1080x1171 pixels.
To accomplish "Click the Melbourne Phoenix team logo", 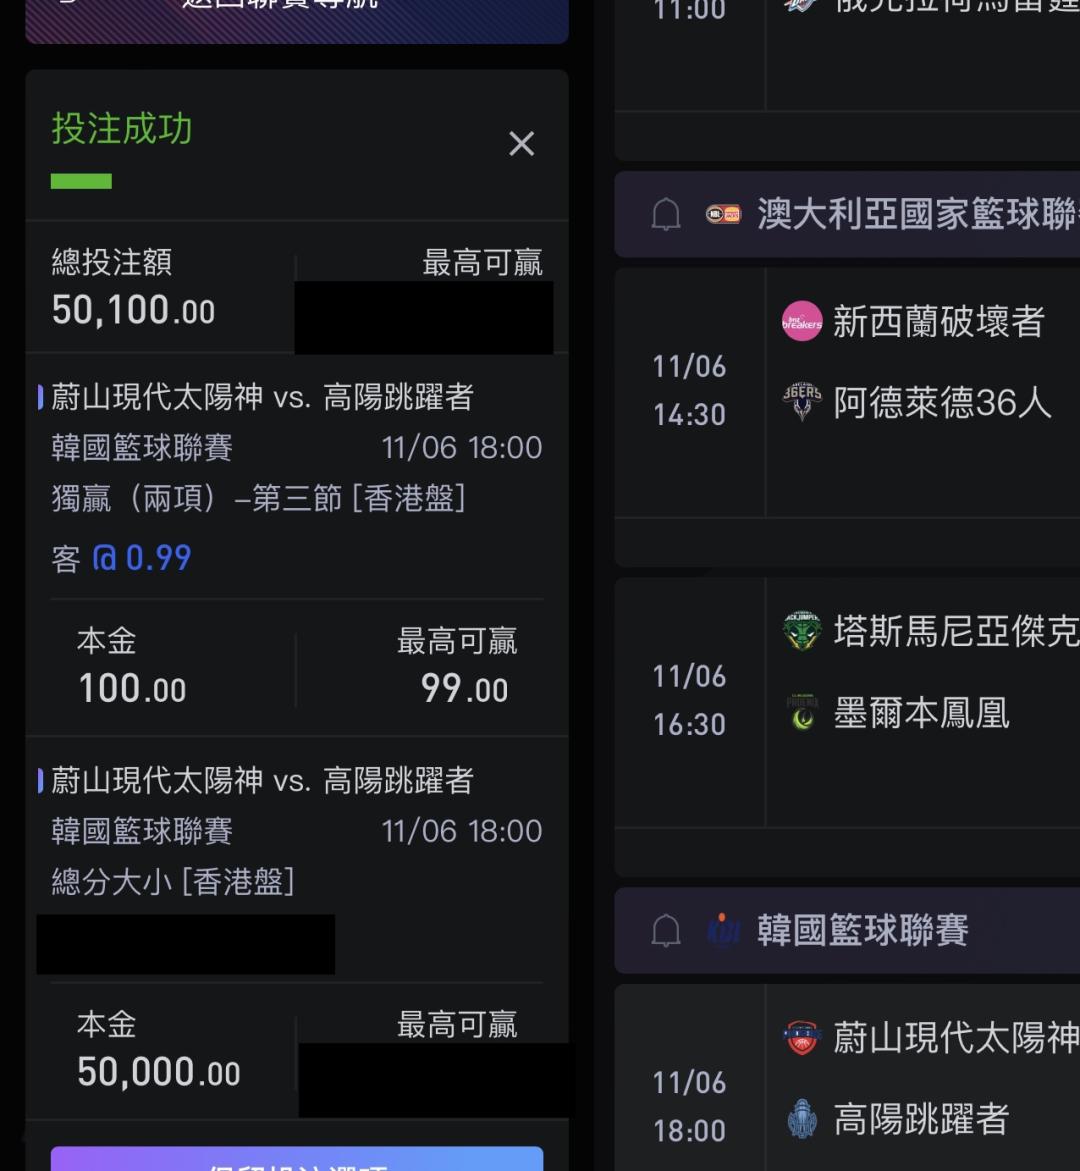I will [x=802, y=713].
